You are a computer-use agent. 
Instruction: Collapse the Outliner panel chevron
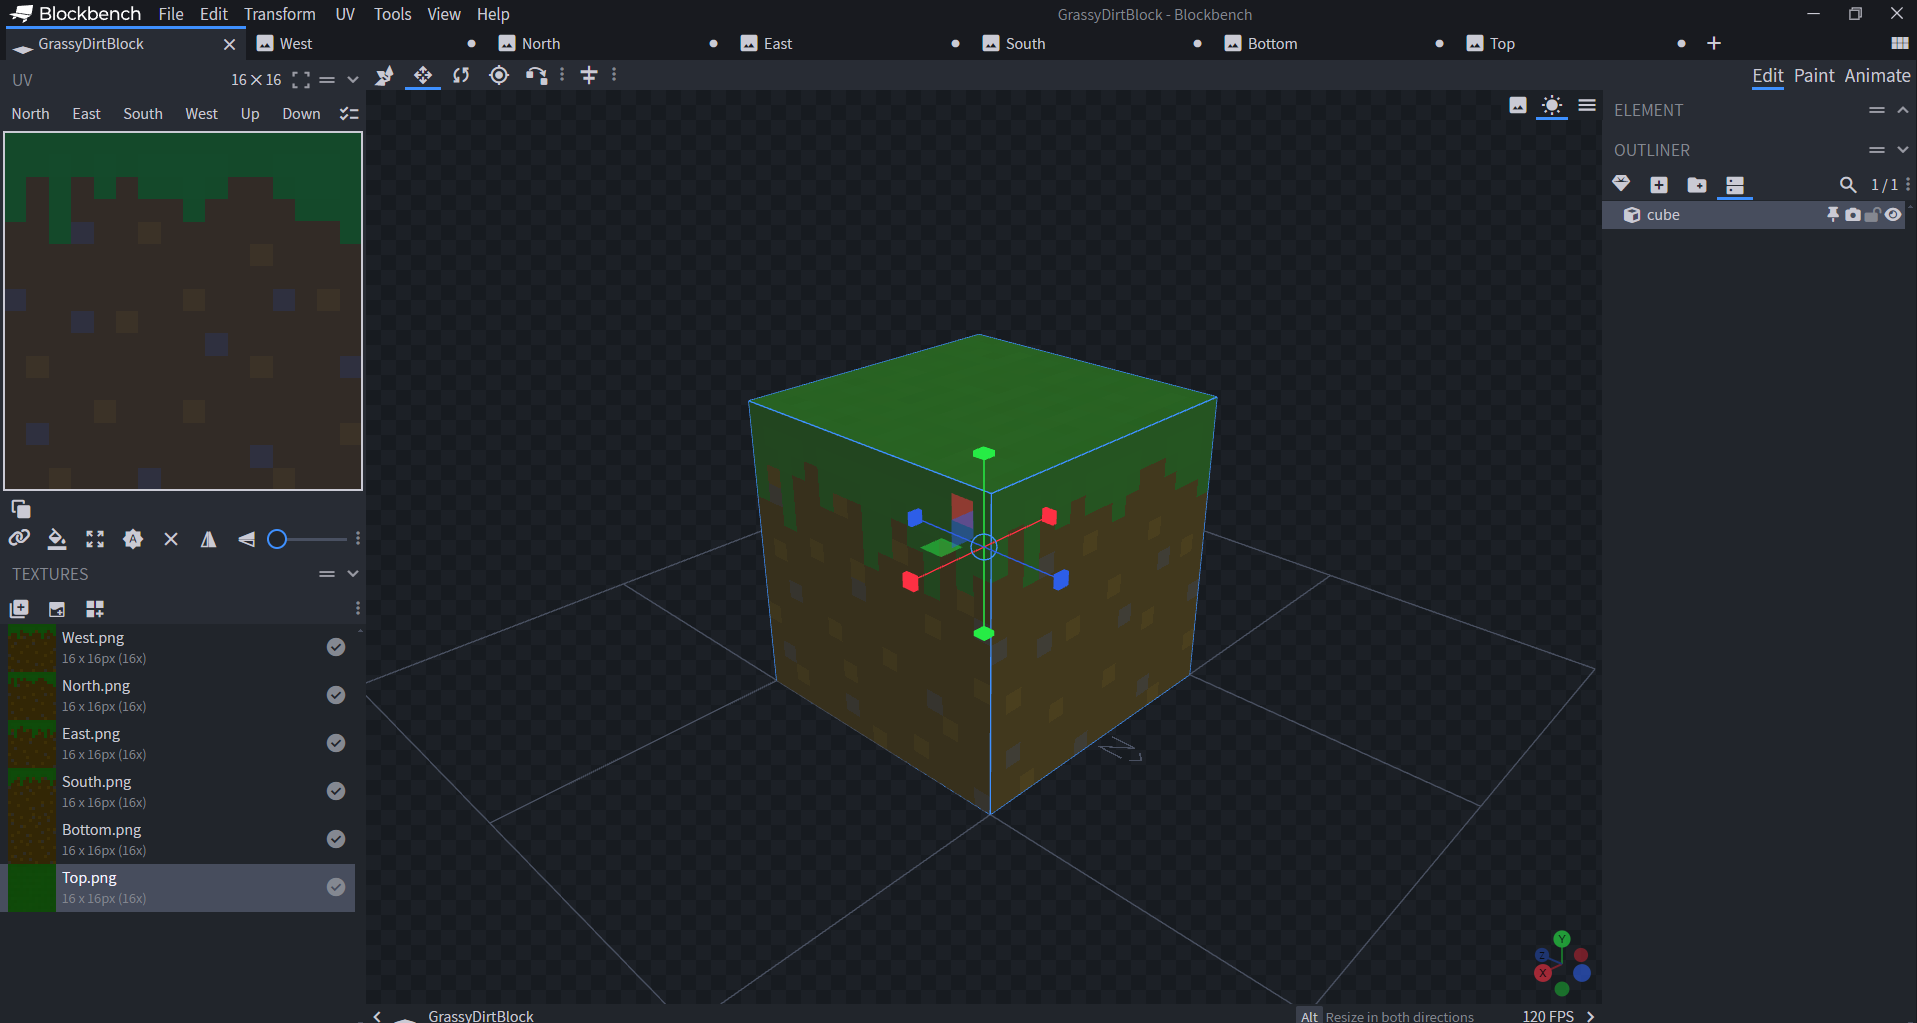1902,150
